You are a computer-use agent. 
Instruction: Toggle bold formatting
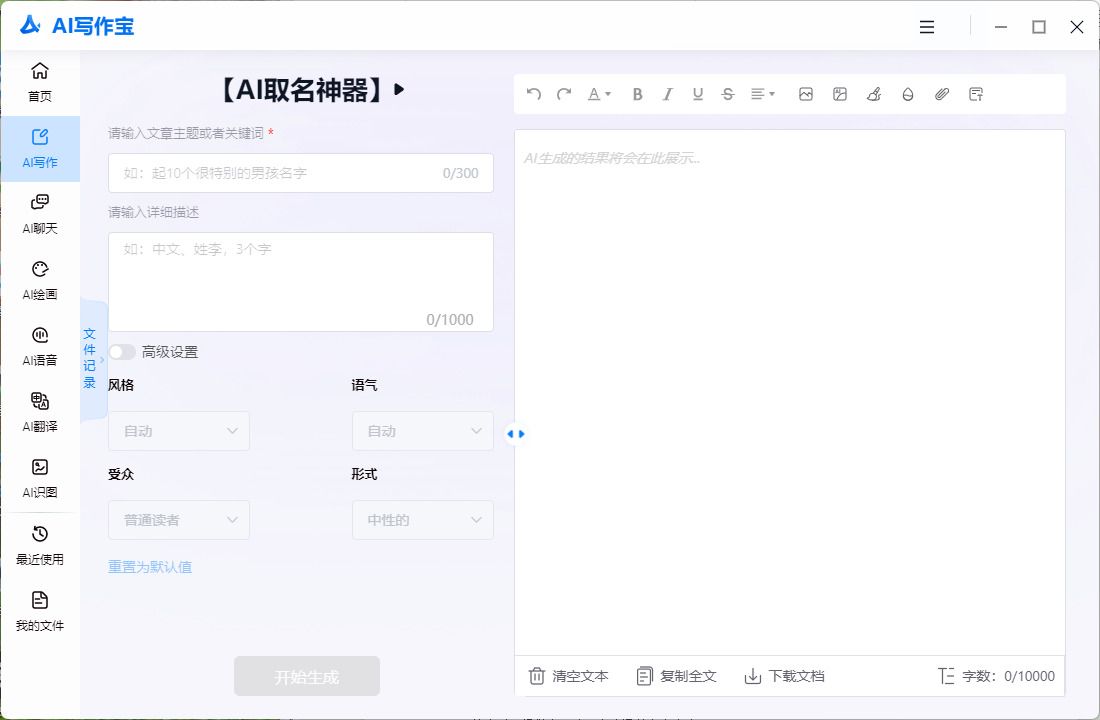point(637,94)
